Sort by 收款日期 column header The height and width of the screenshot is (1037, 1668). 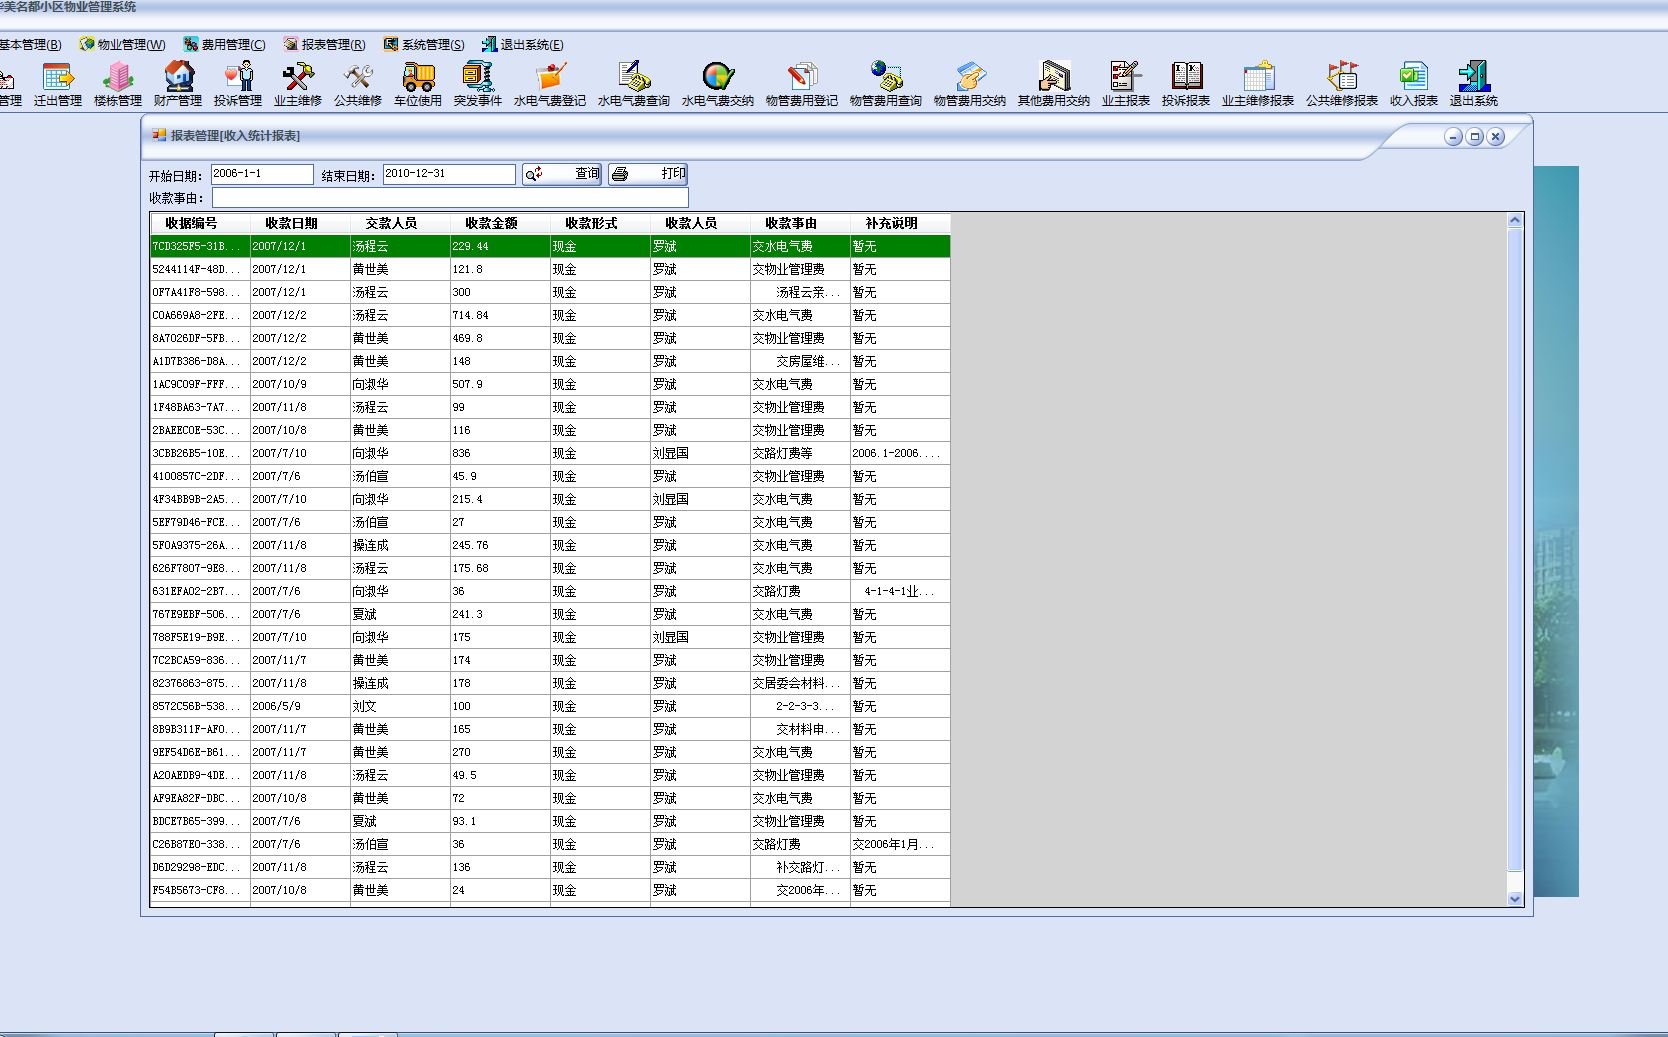click(x=300, y=223)
